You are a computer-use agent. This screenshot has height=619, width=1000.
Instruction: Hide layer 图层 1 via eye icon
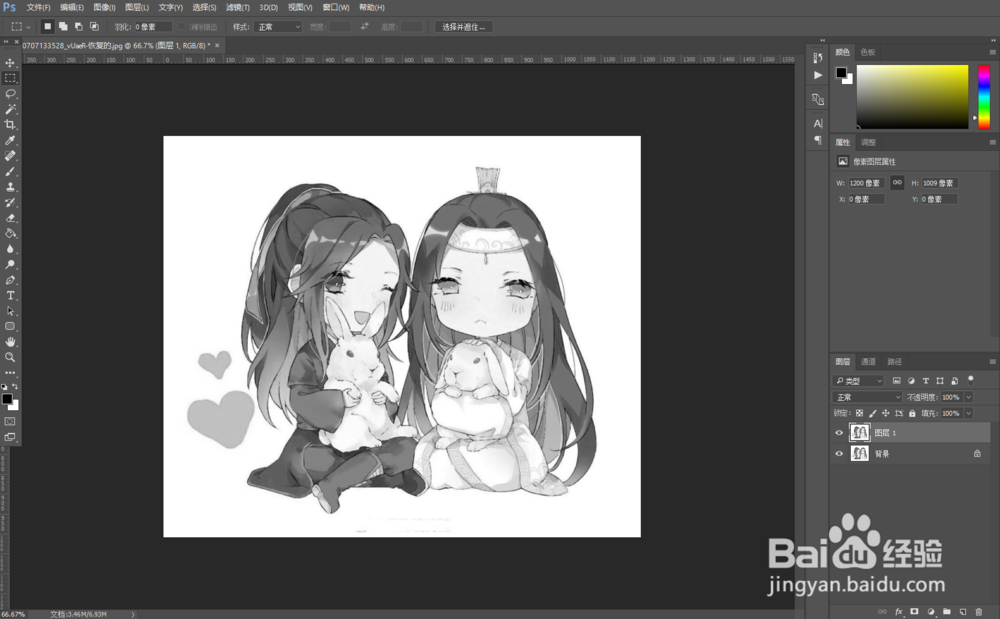[x=839, y=433]
